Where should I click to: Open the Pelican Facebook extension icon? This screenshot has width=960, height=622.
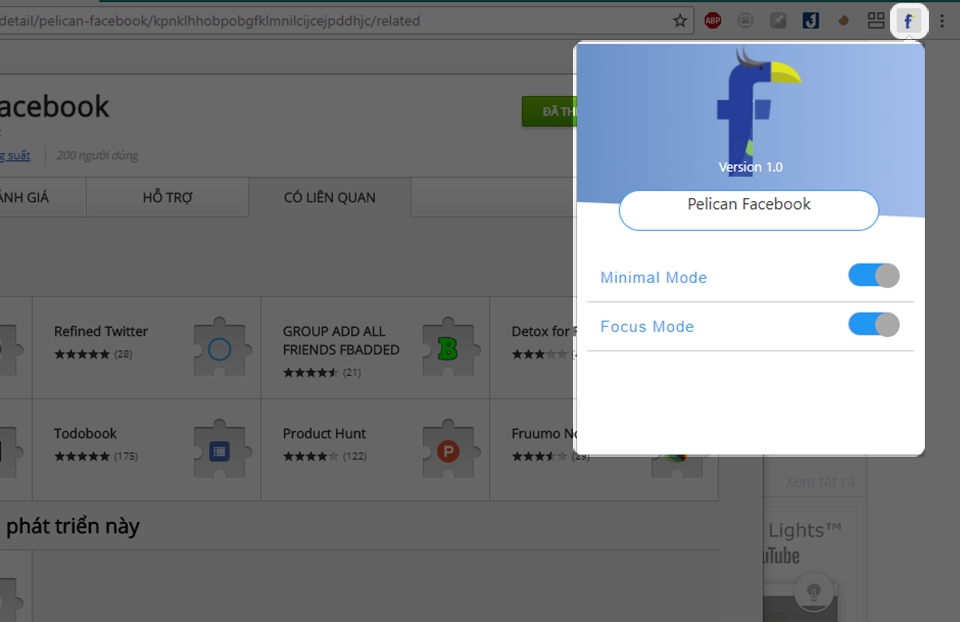point(909,21)
